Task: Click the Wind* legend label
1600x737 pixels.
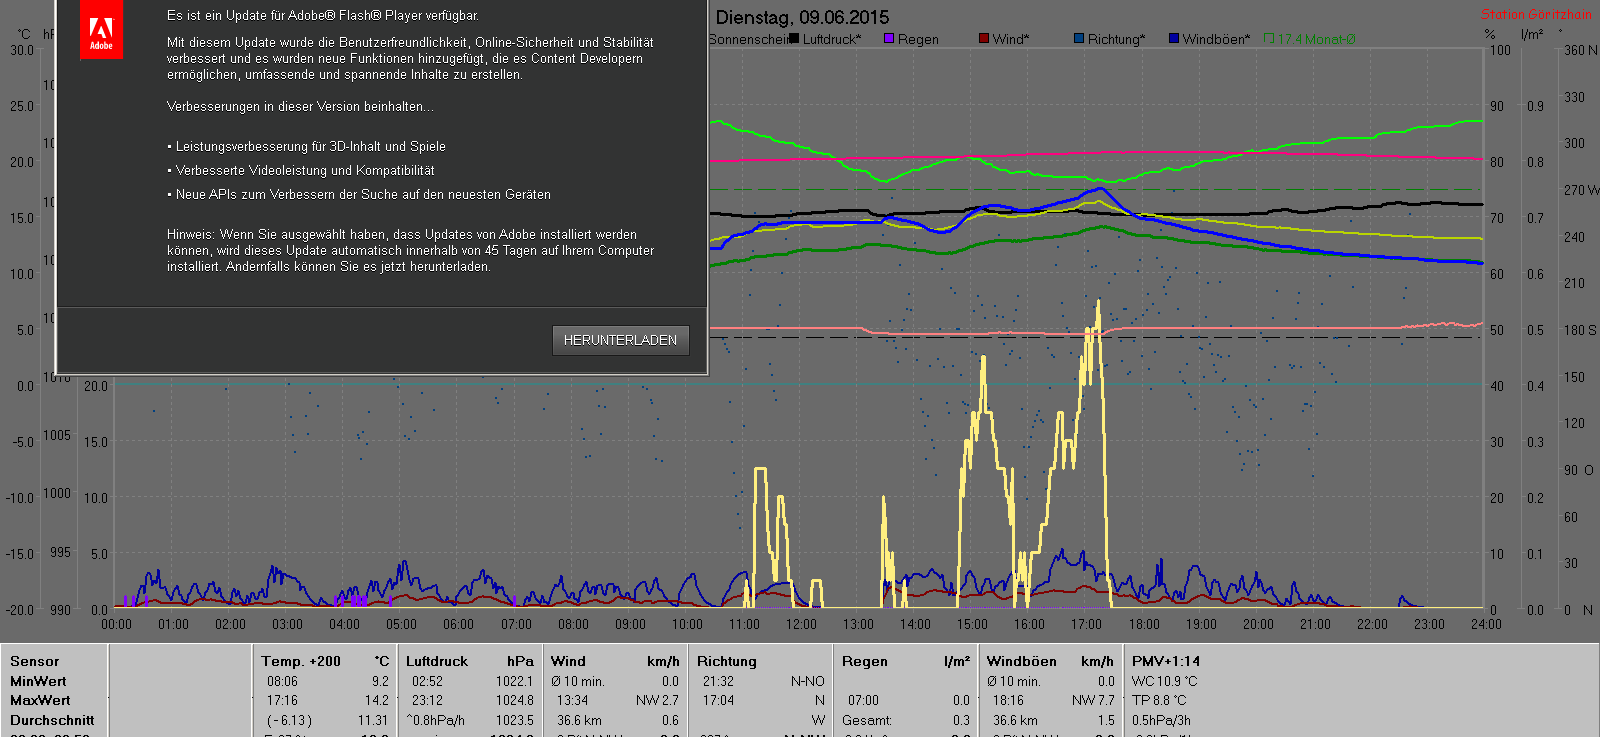Action: 1011,39
